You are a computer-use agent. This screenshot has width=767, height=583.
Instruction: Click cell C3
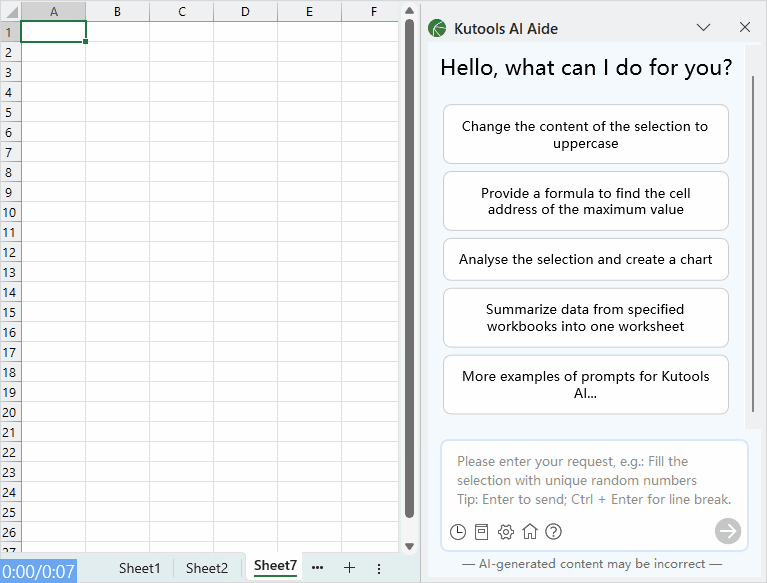point(181,72)
